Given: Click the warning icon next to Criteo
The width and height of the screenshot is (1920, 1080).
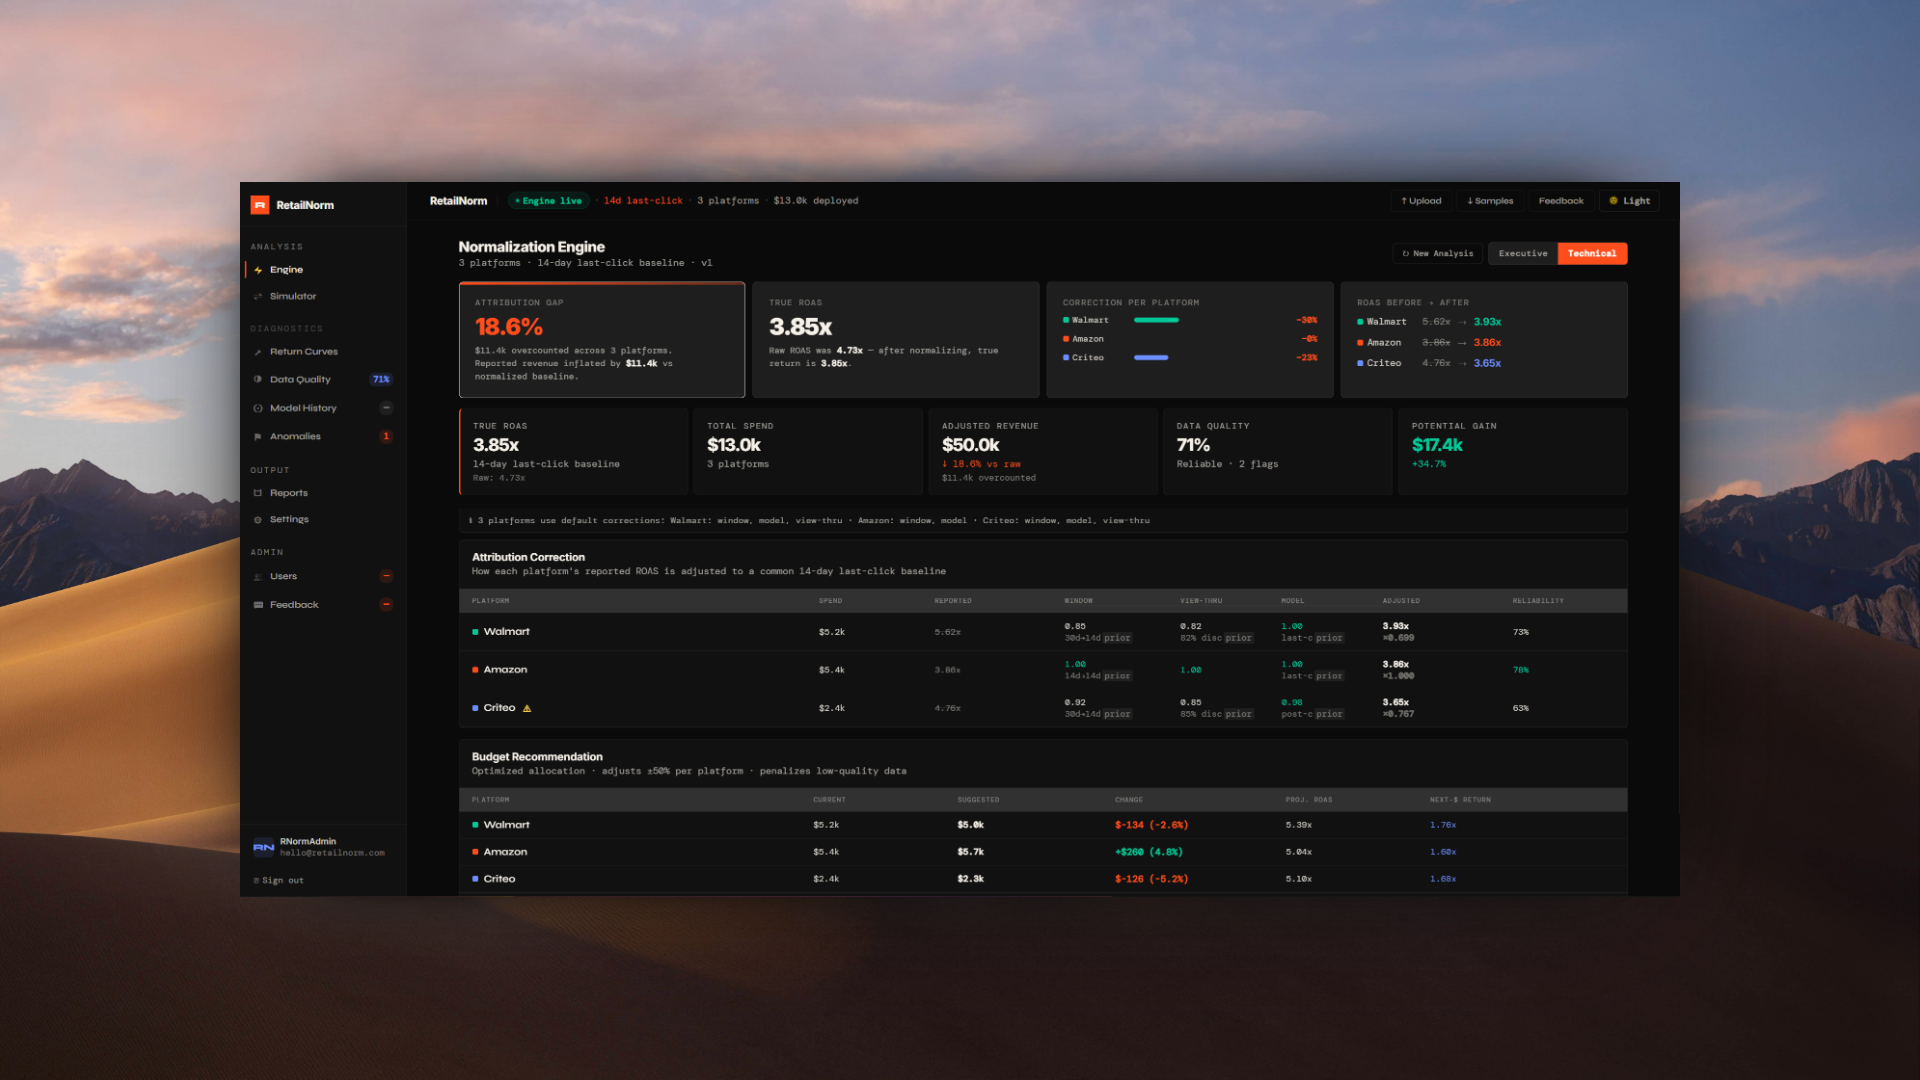Looking at the screenshot, I should pyautogui.click(x=527, y=707).
